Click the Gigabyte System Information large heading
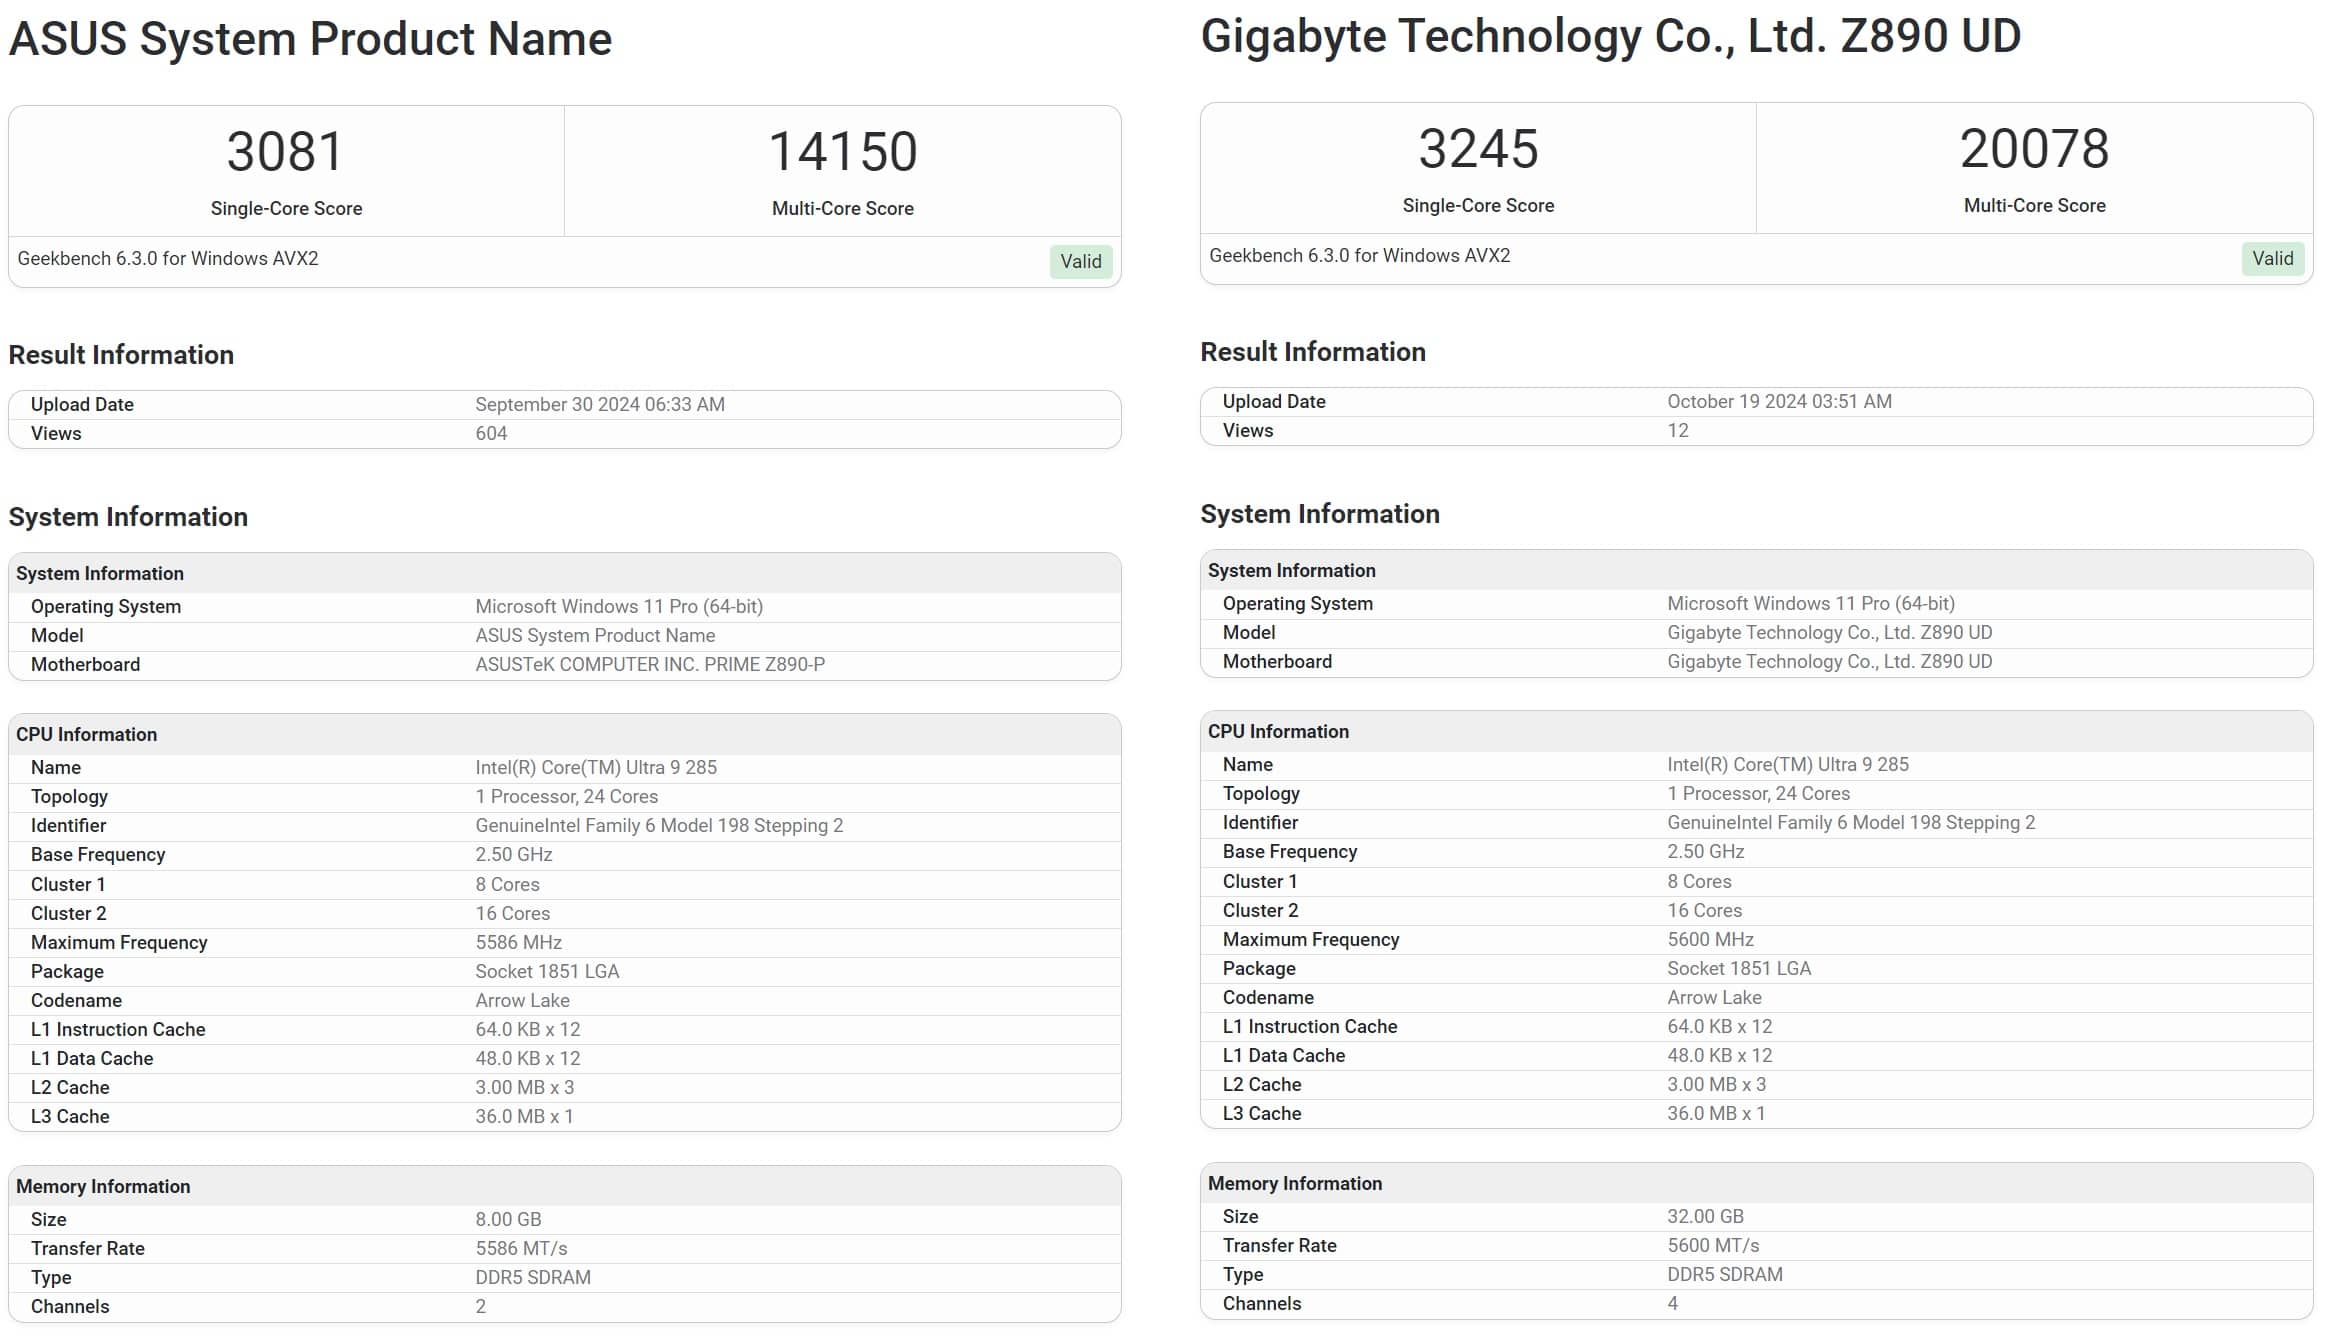This screenshot has width=2333, height=1338. tap(1320, 514)
